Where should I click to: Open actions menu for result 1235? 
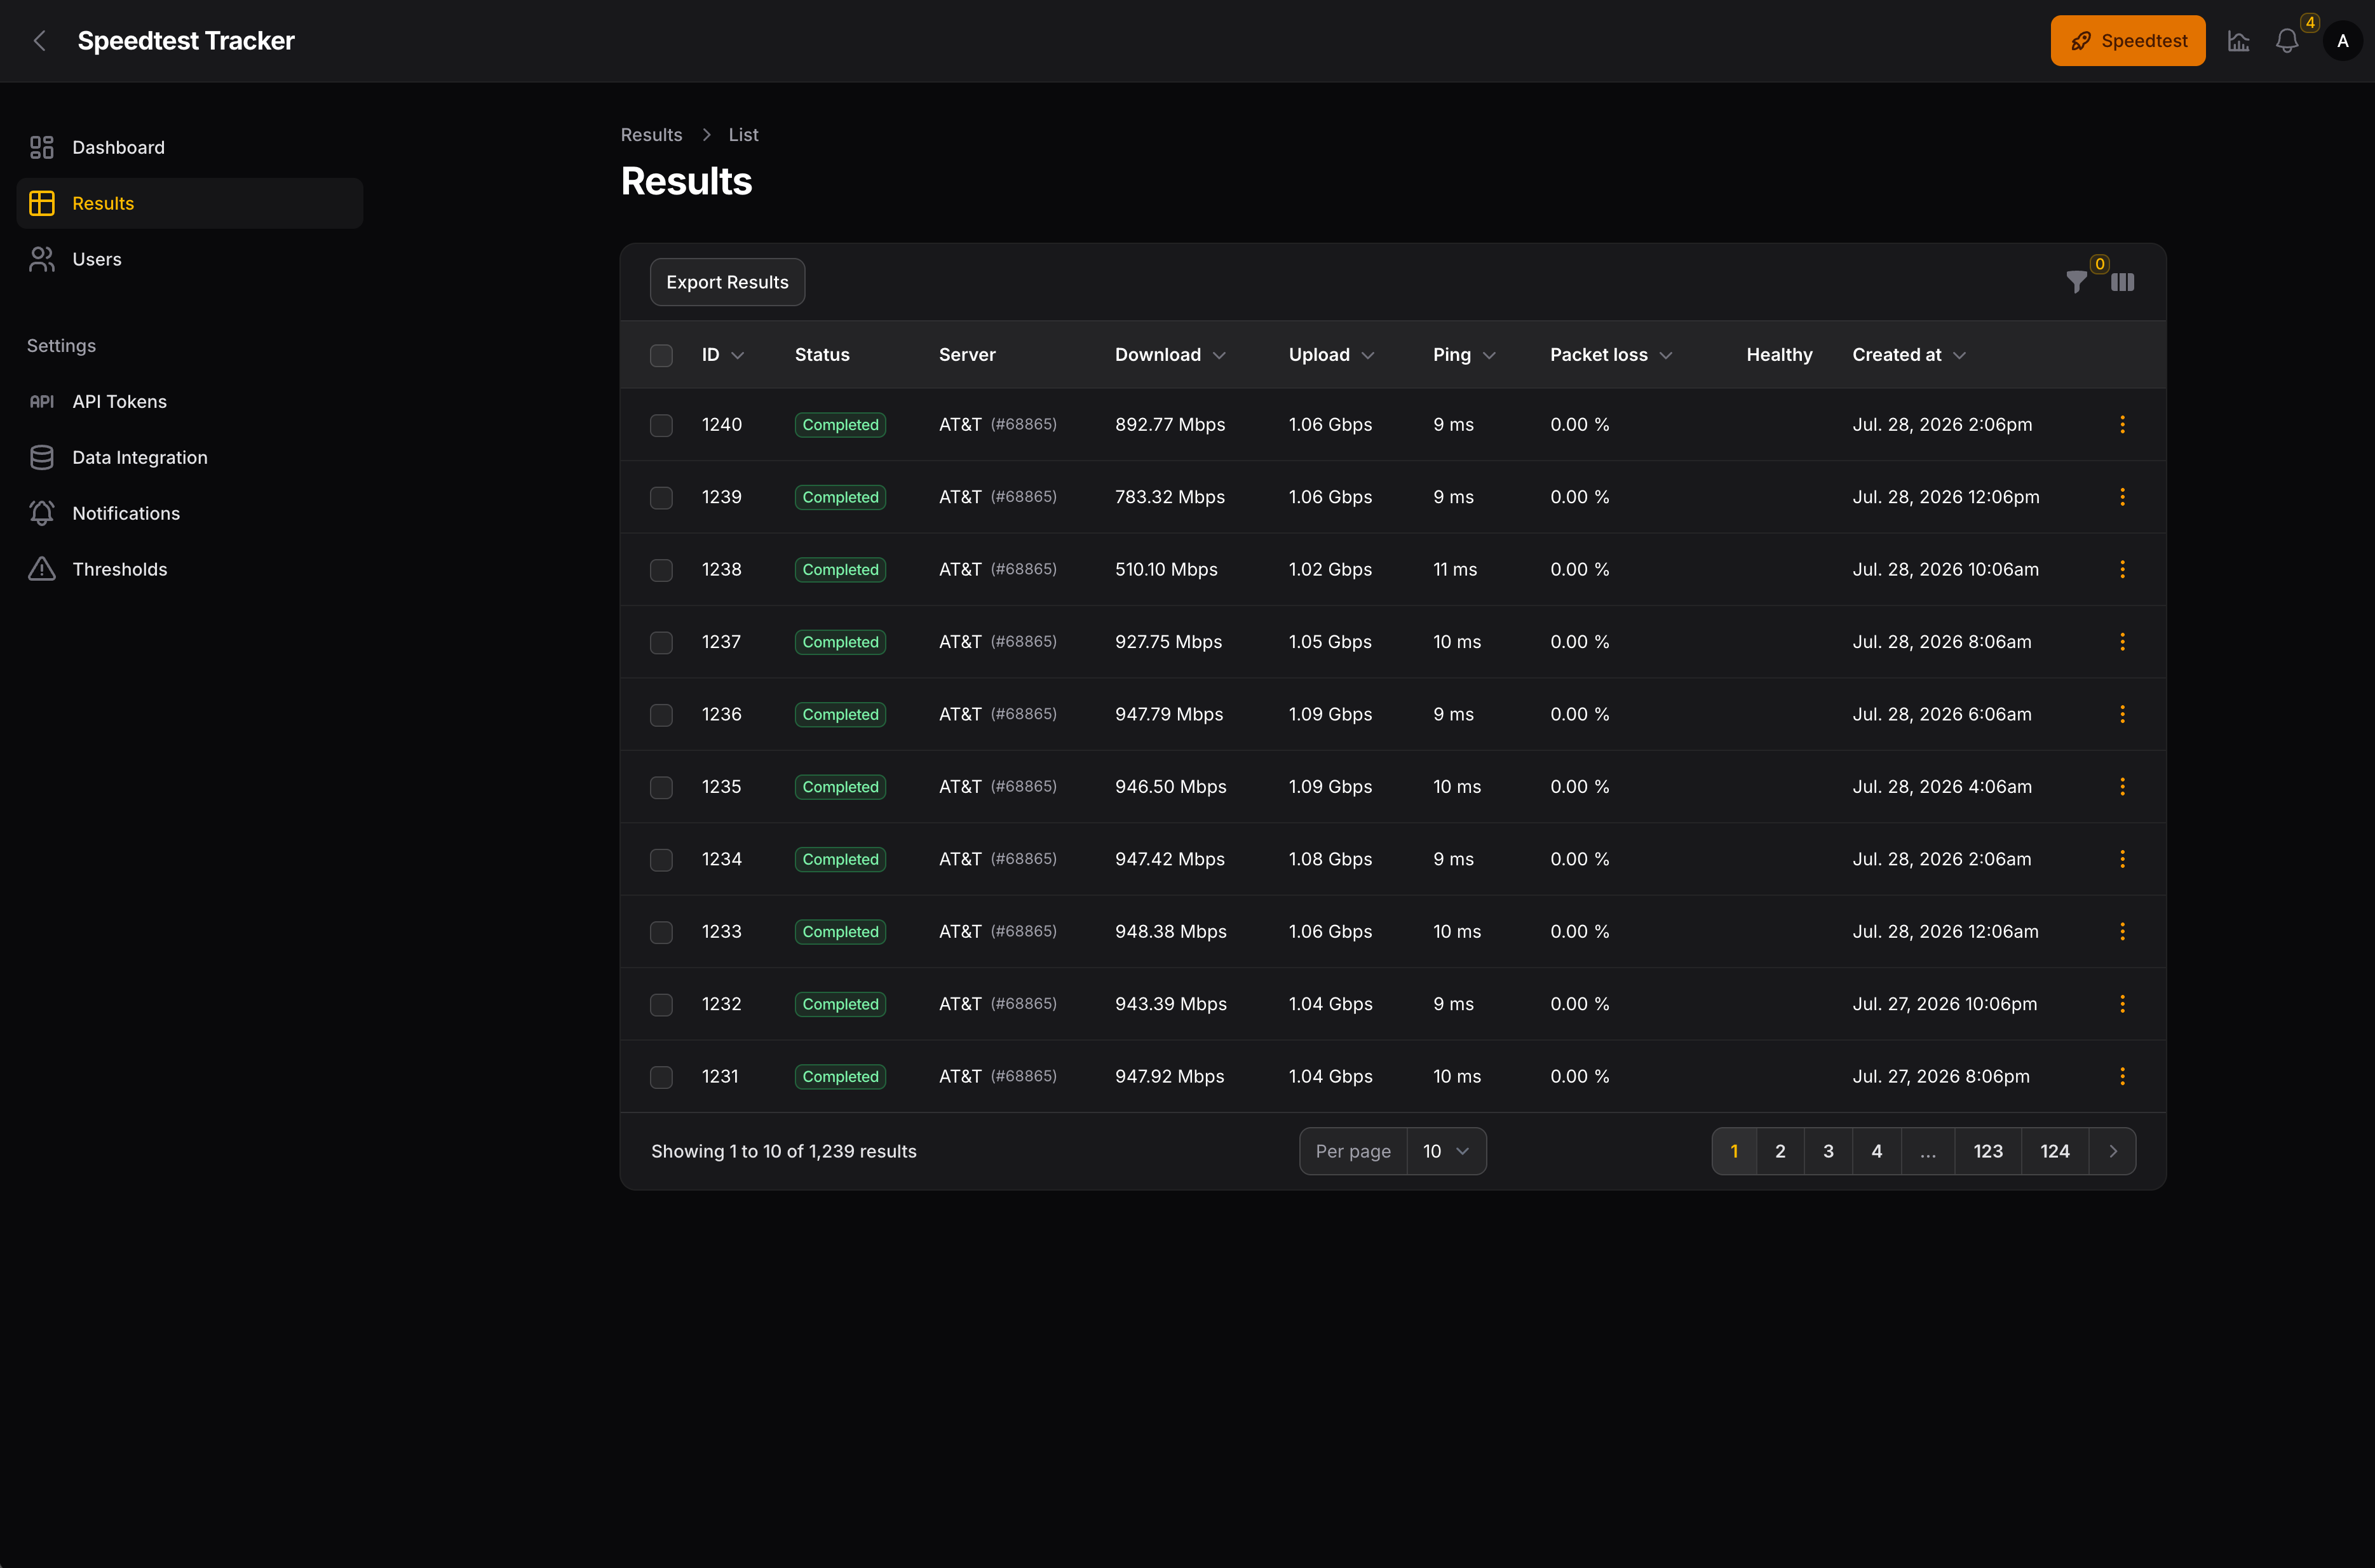pyautogui.click(x=2122, y=787)
